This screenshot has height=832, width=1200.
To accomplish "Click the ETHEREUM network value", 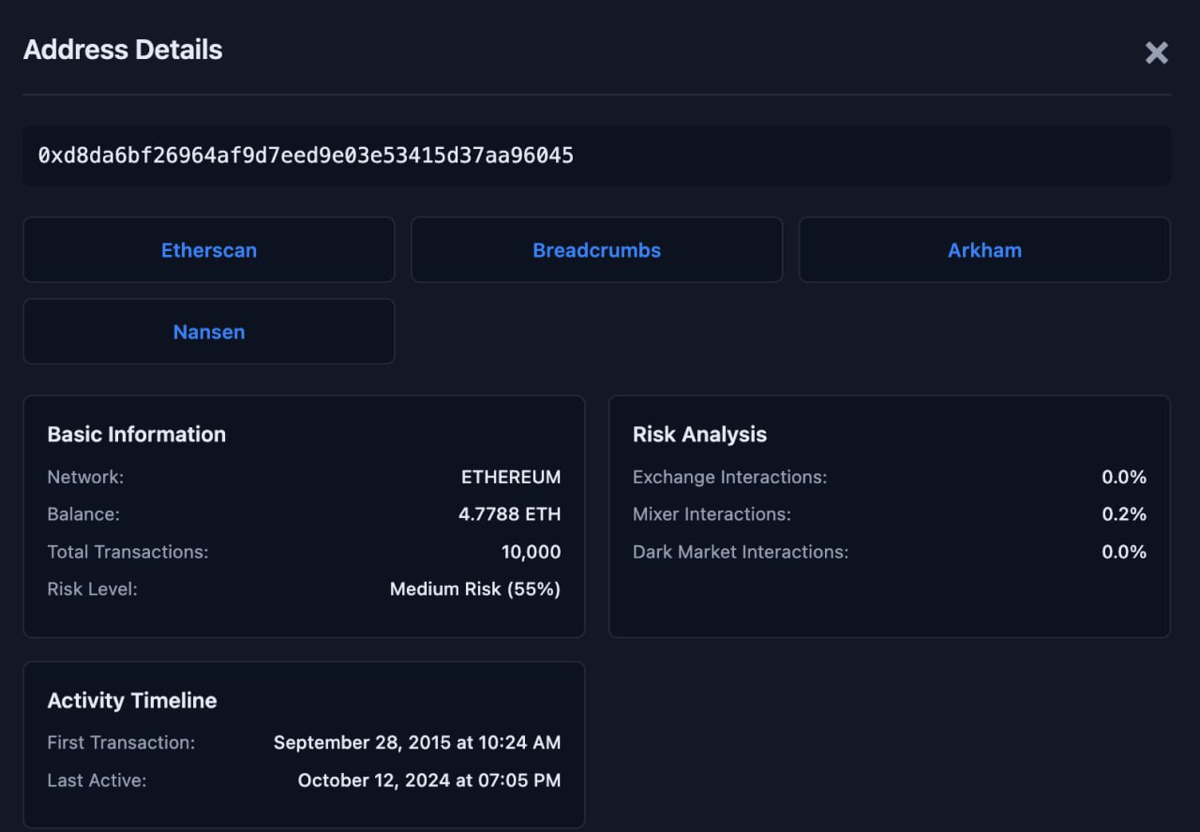I will [x=511, y=477].
